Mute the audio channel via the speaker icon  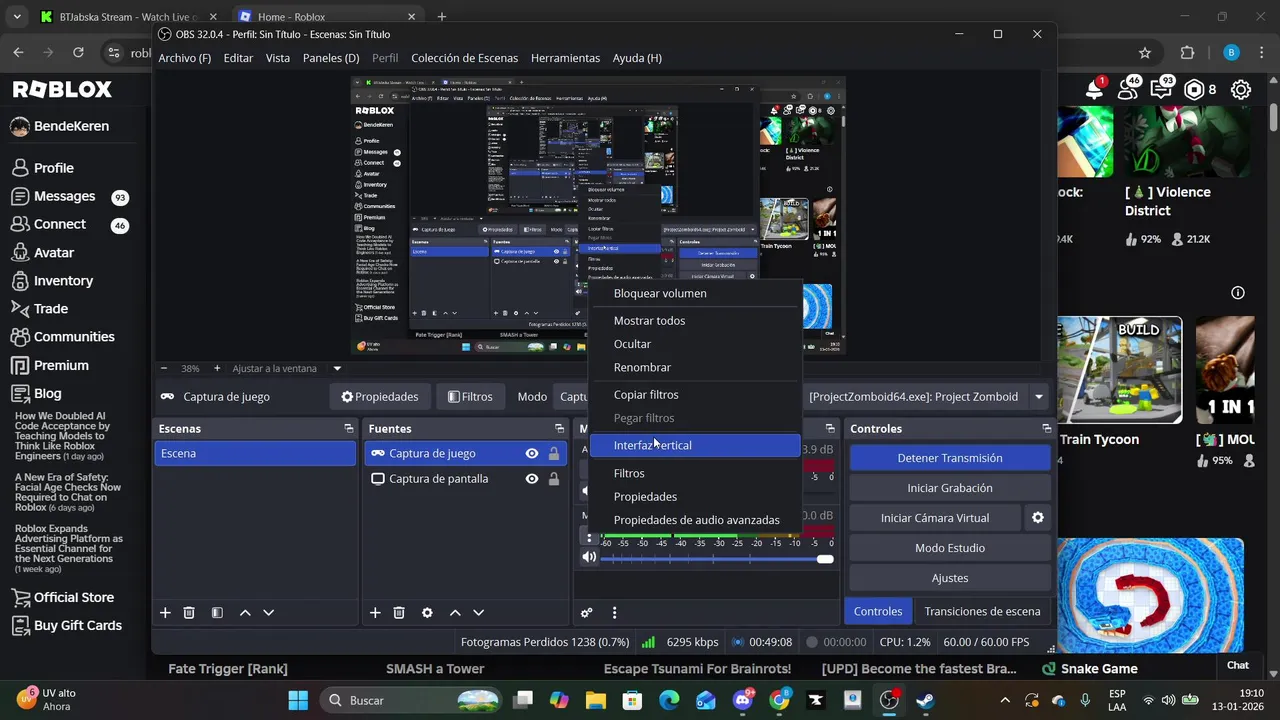coord(589,558)
